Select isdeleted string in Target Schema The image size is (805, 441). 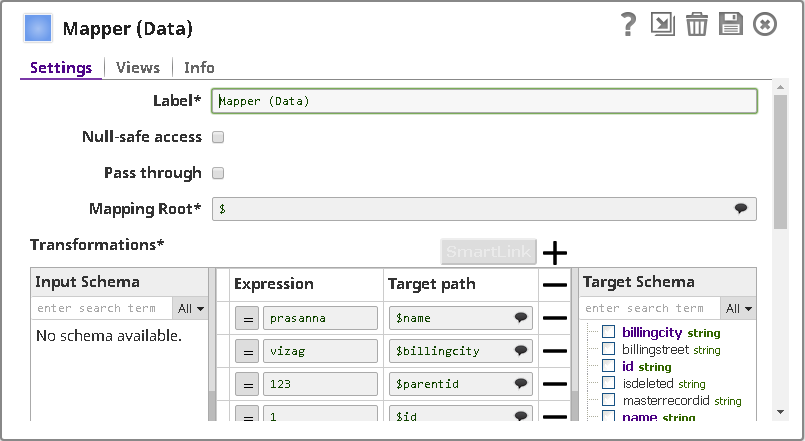pos(664,384)
